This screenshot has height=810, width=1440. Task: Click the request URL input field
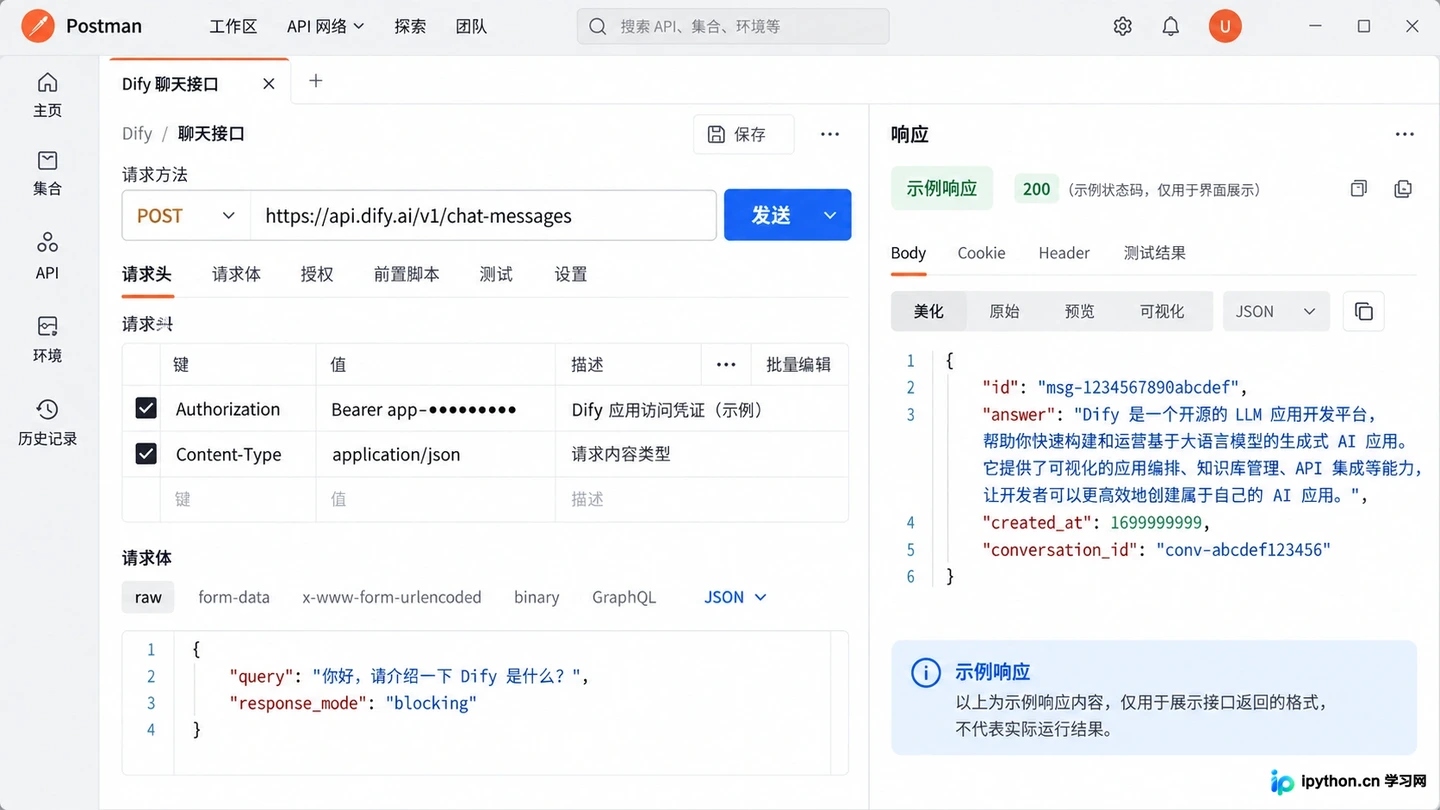click(x=483, y=215)
